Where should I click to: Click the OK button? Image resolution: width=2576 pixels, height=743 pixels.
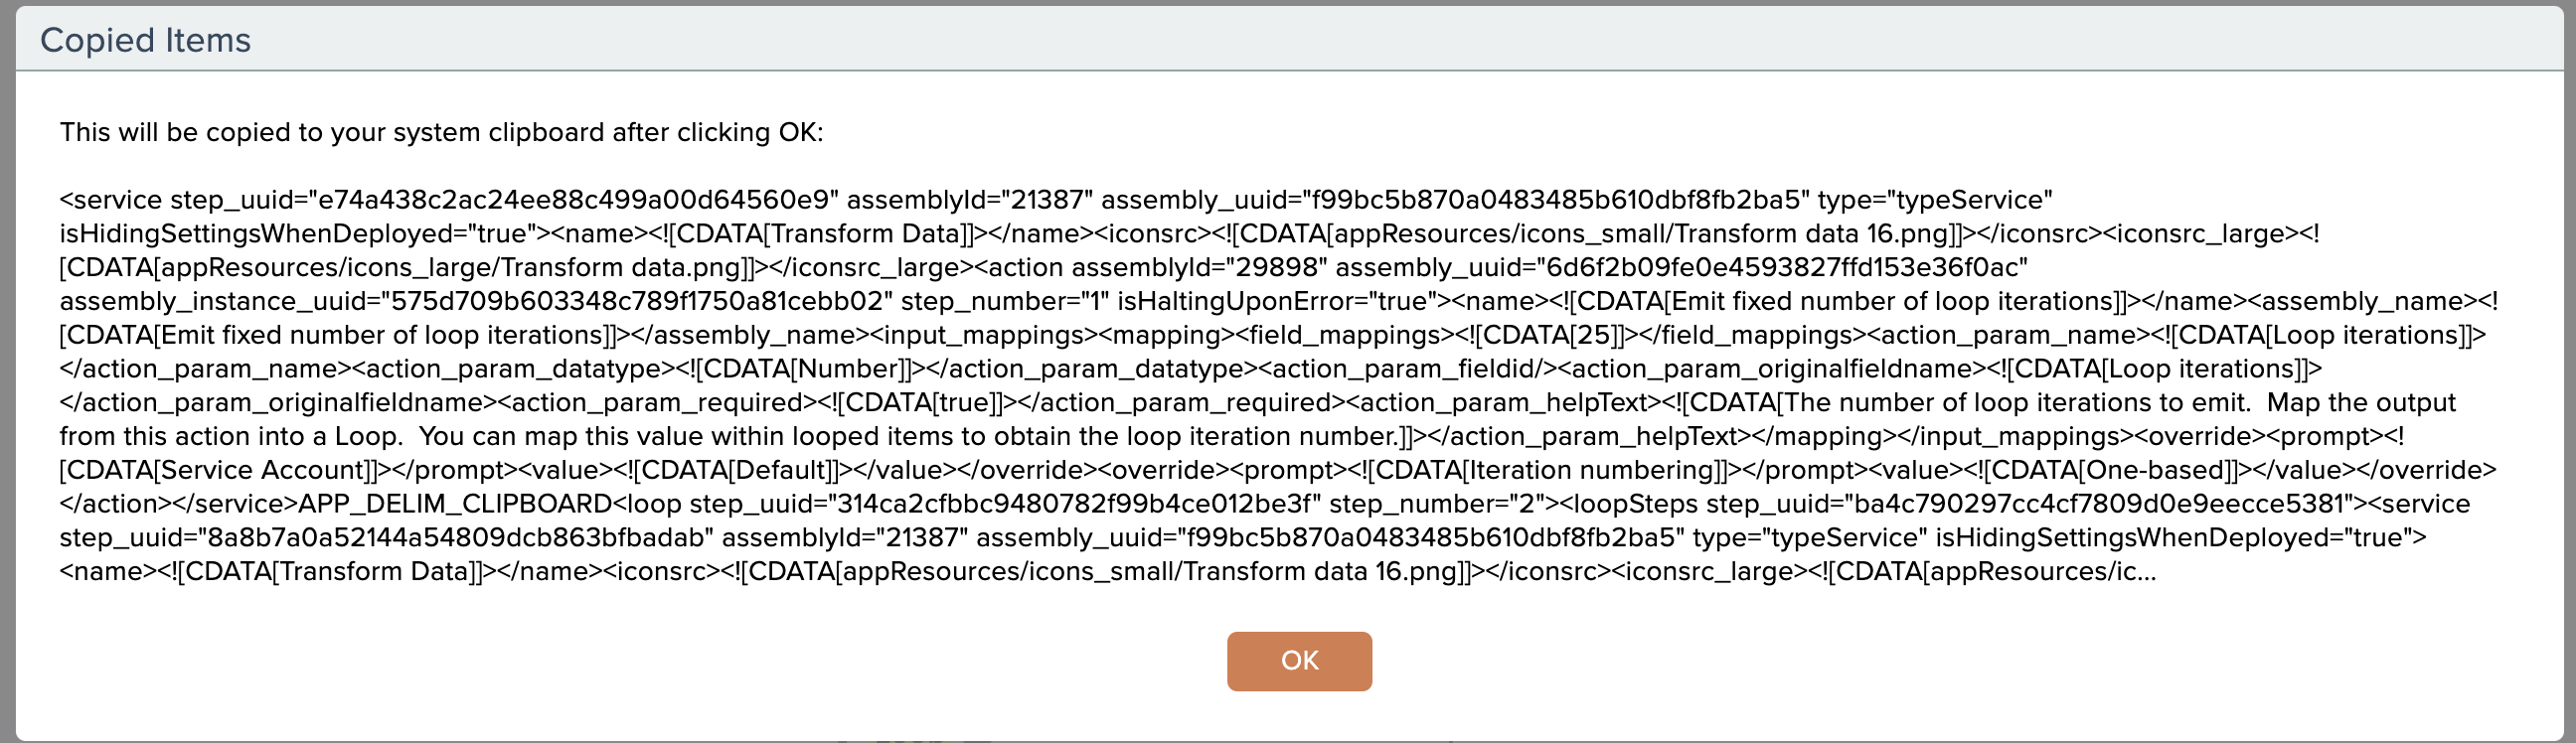tap(1299, 661)
